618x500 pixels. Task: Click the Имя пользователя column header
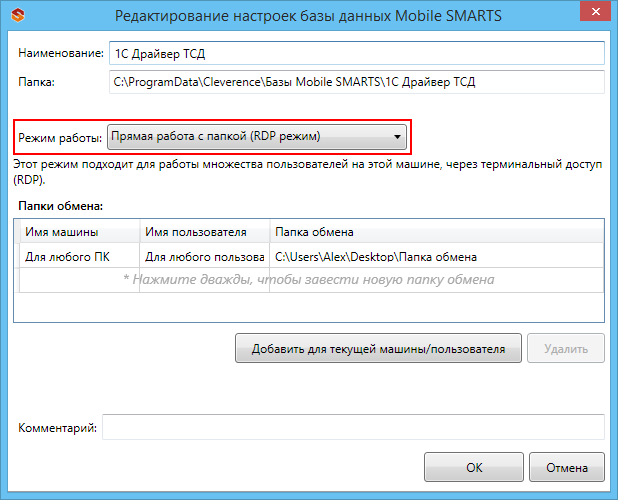point(205,232)
